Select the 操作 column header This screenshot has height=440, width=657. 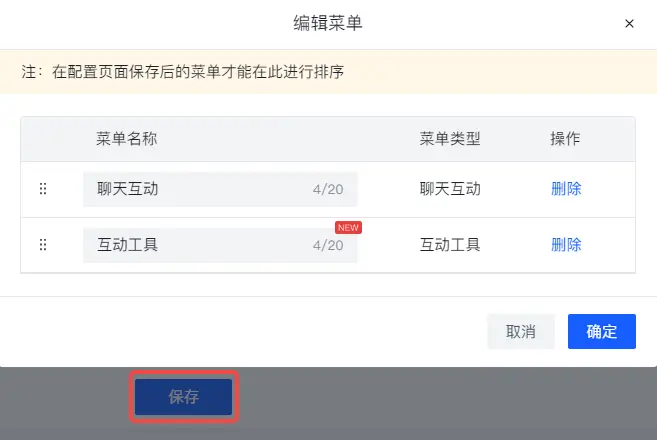565,139
